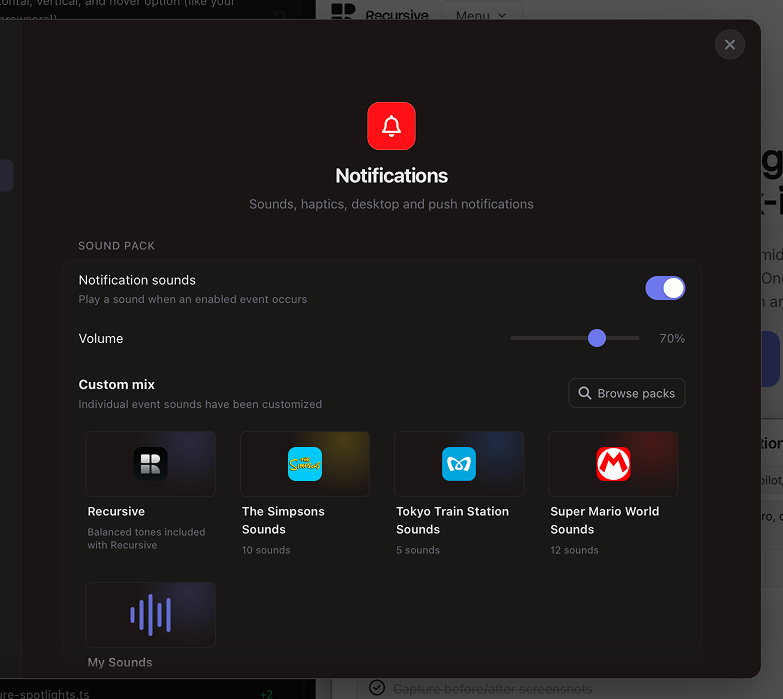Image resolution: width=783 pixels, height=699 pixels.
Task: Click the magnifier icon in Browse packs
Action: coord(584,393)
